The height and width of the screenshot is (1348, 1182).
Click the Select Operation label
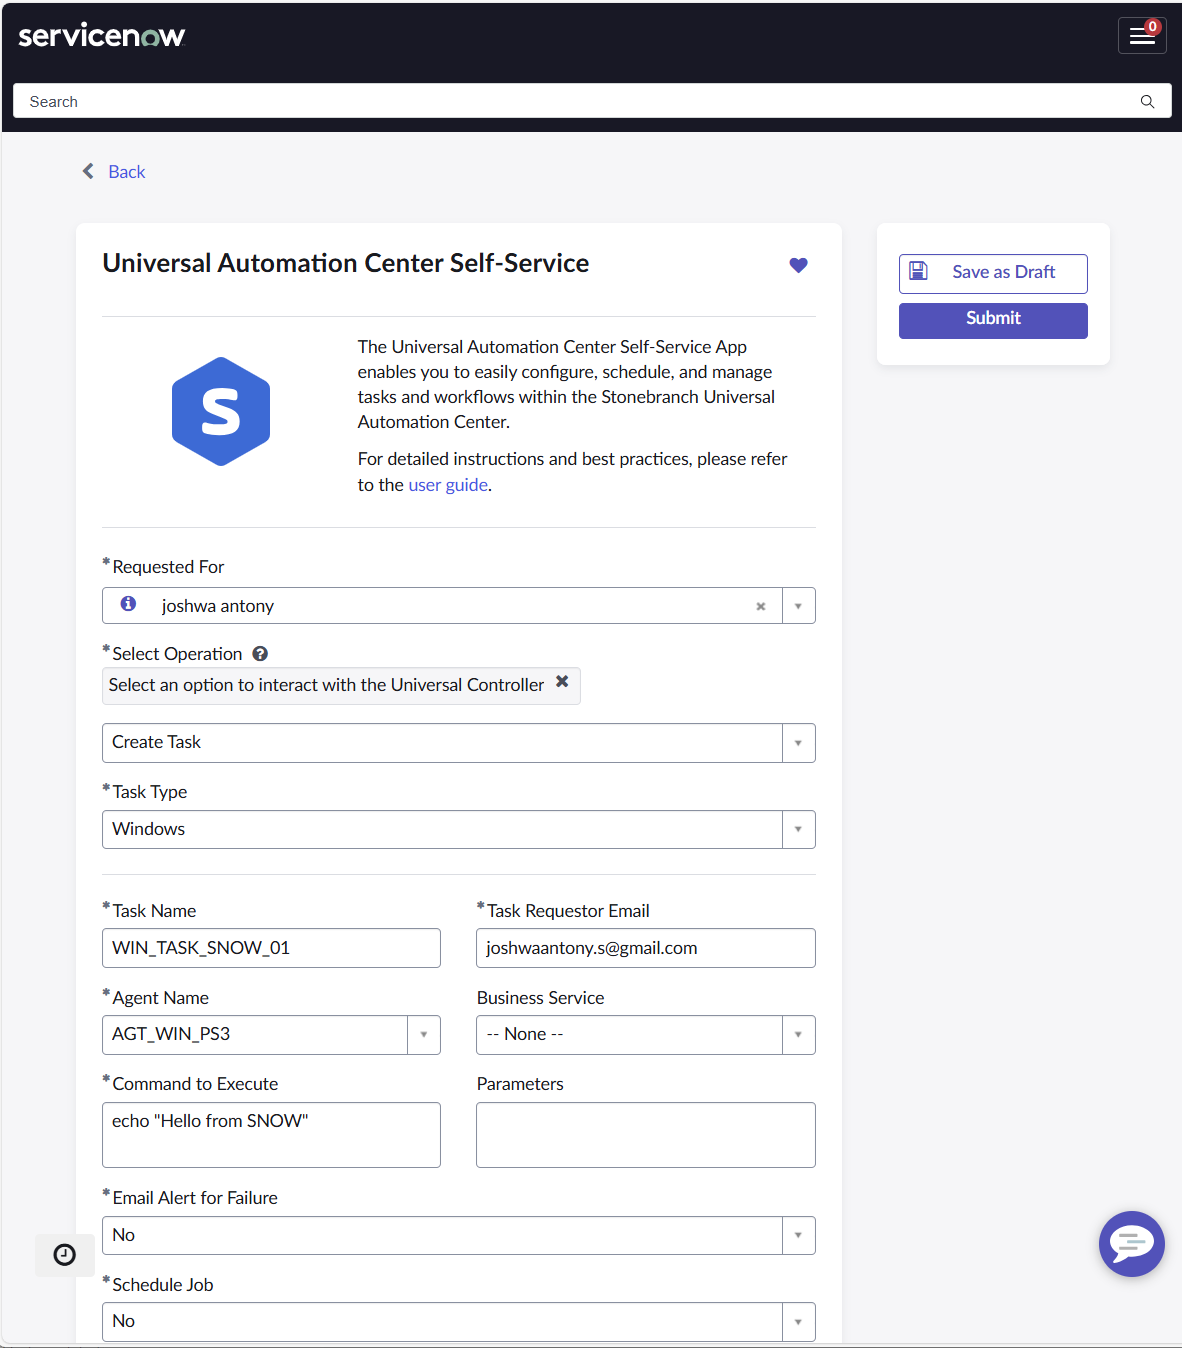coord(177,654)
